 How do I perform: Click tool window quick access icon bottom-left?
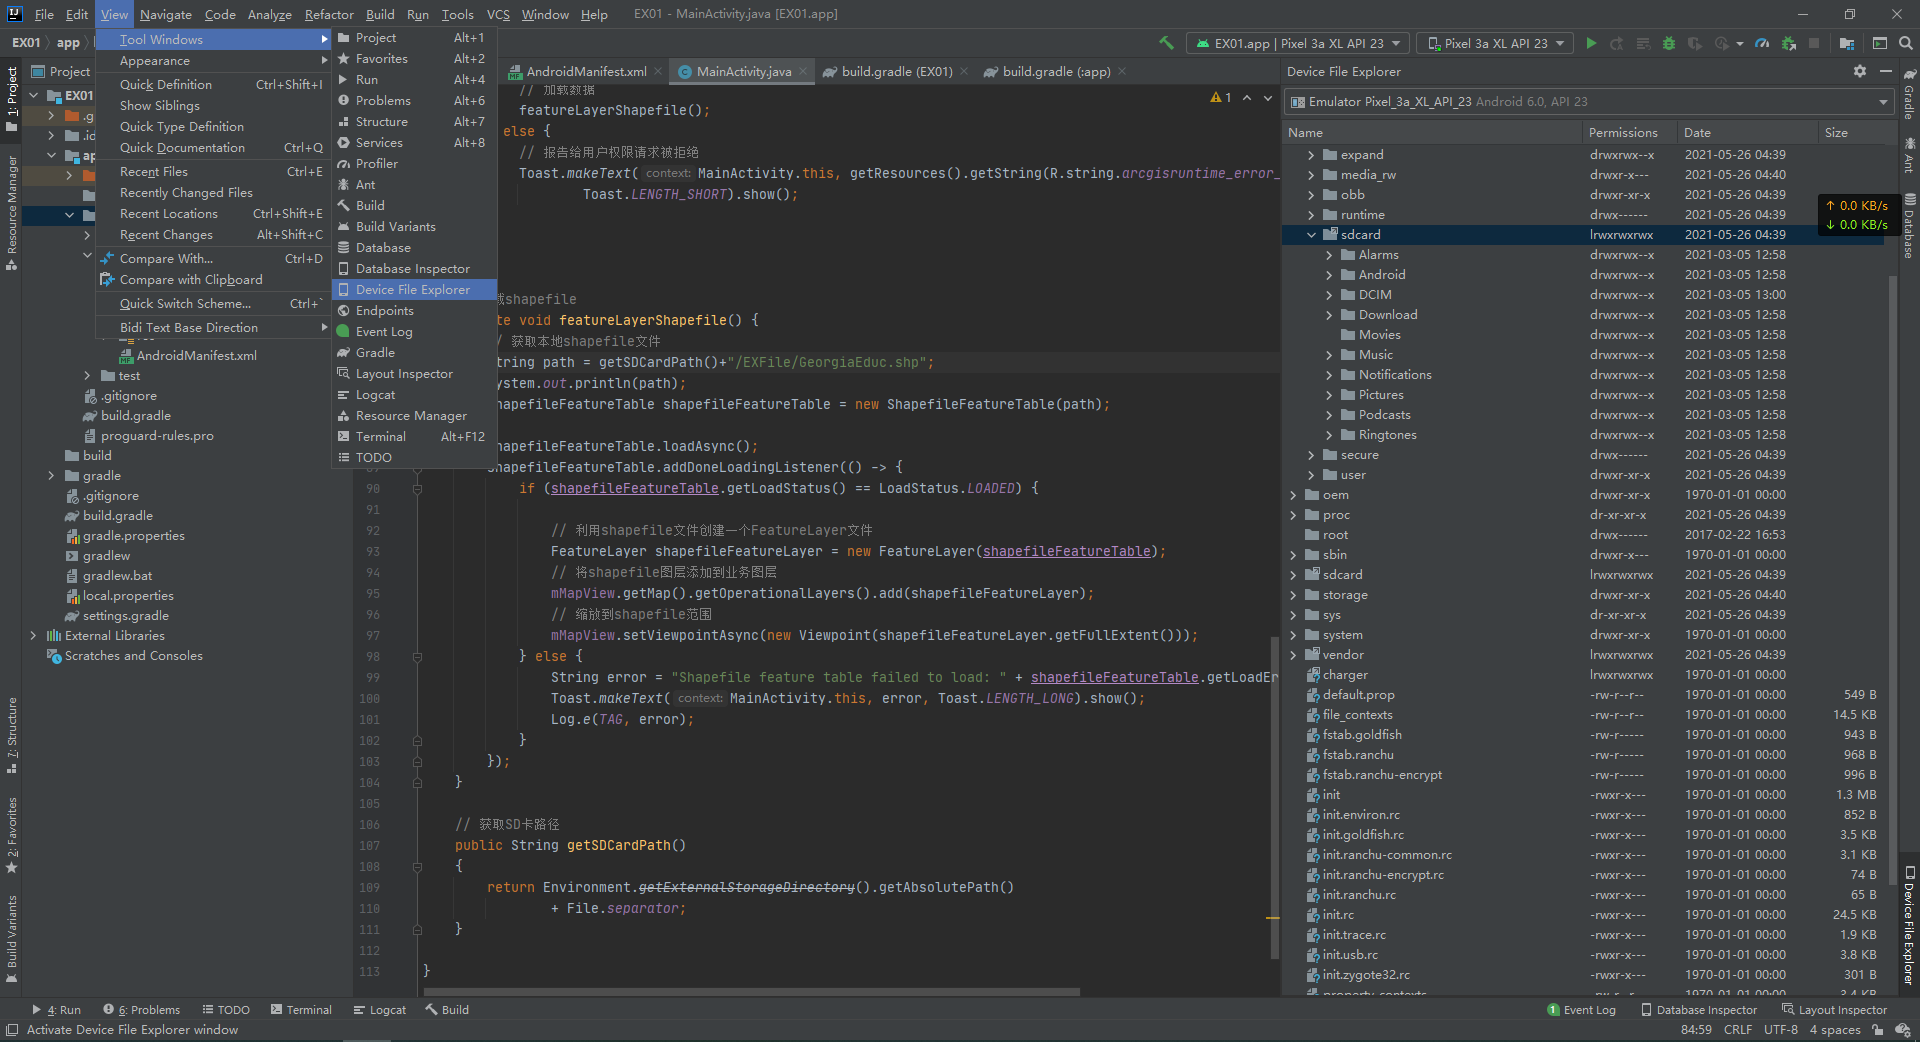point(11,1030)
